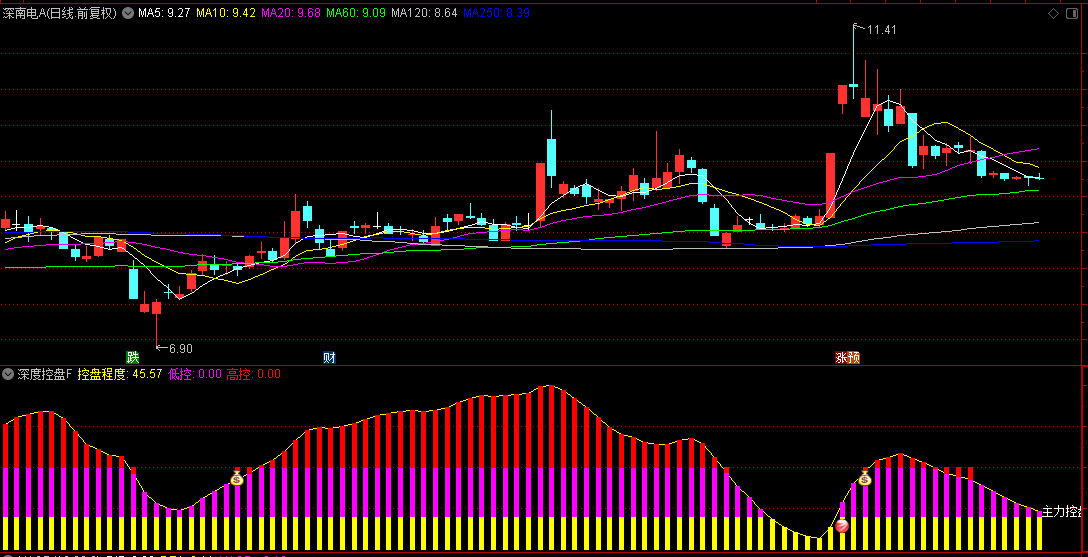Click the MA5: 9.27 label
The width and height of the screenshot is (1088, 557).
point(164,12)
